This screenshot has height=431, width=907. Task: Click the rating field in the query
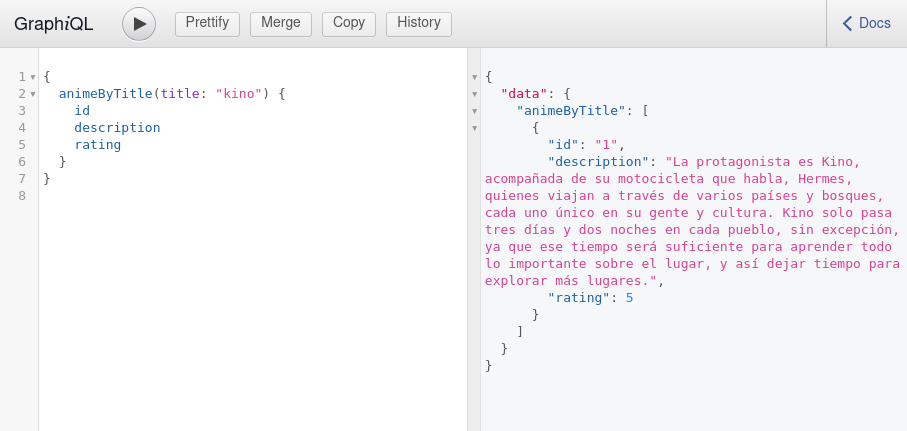(x=97, y=145)
